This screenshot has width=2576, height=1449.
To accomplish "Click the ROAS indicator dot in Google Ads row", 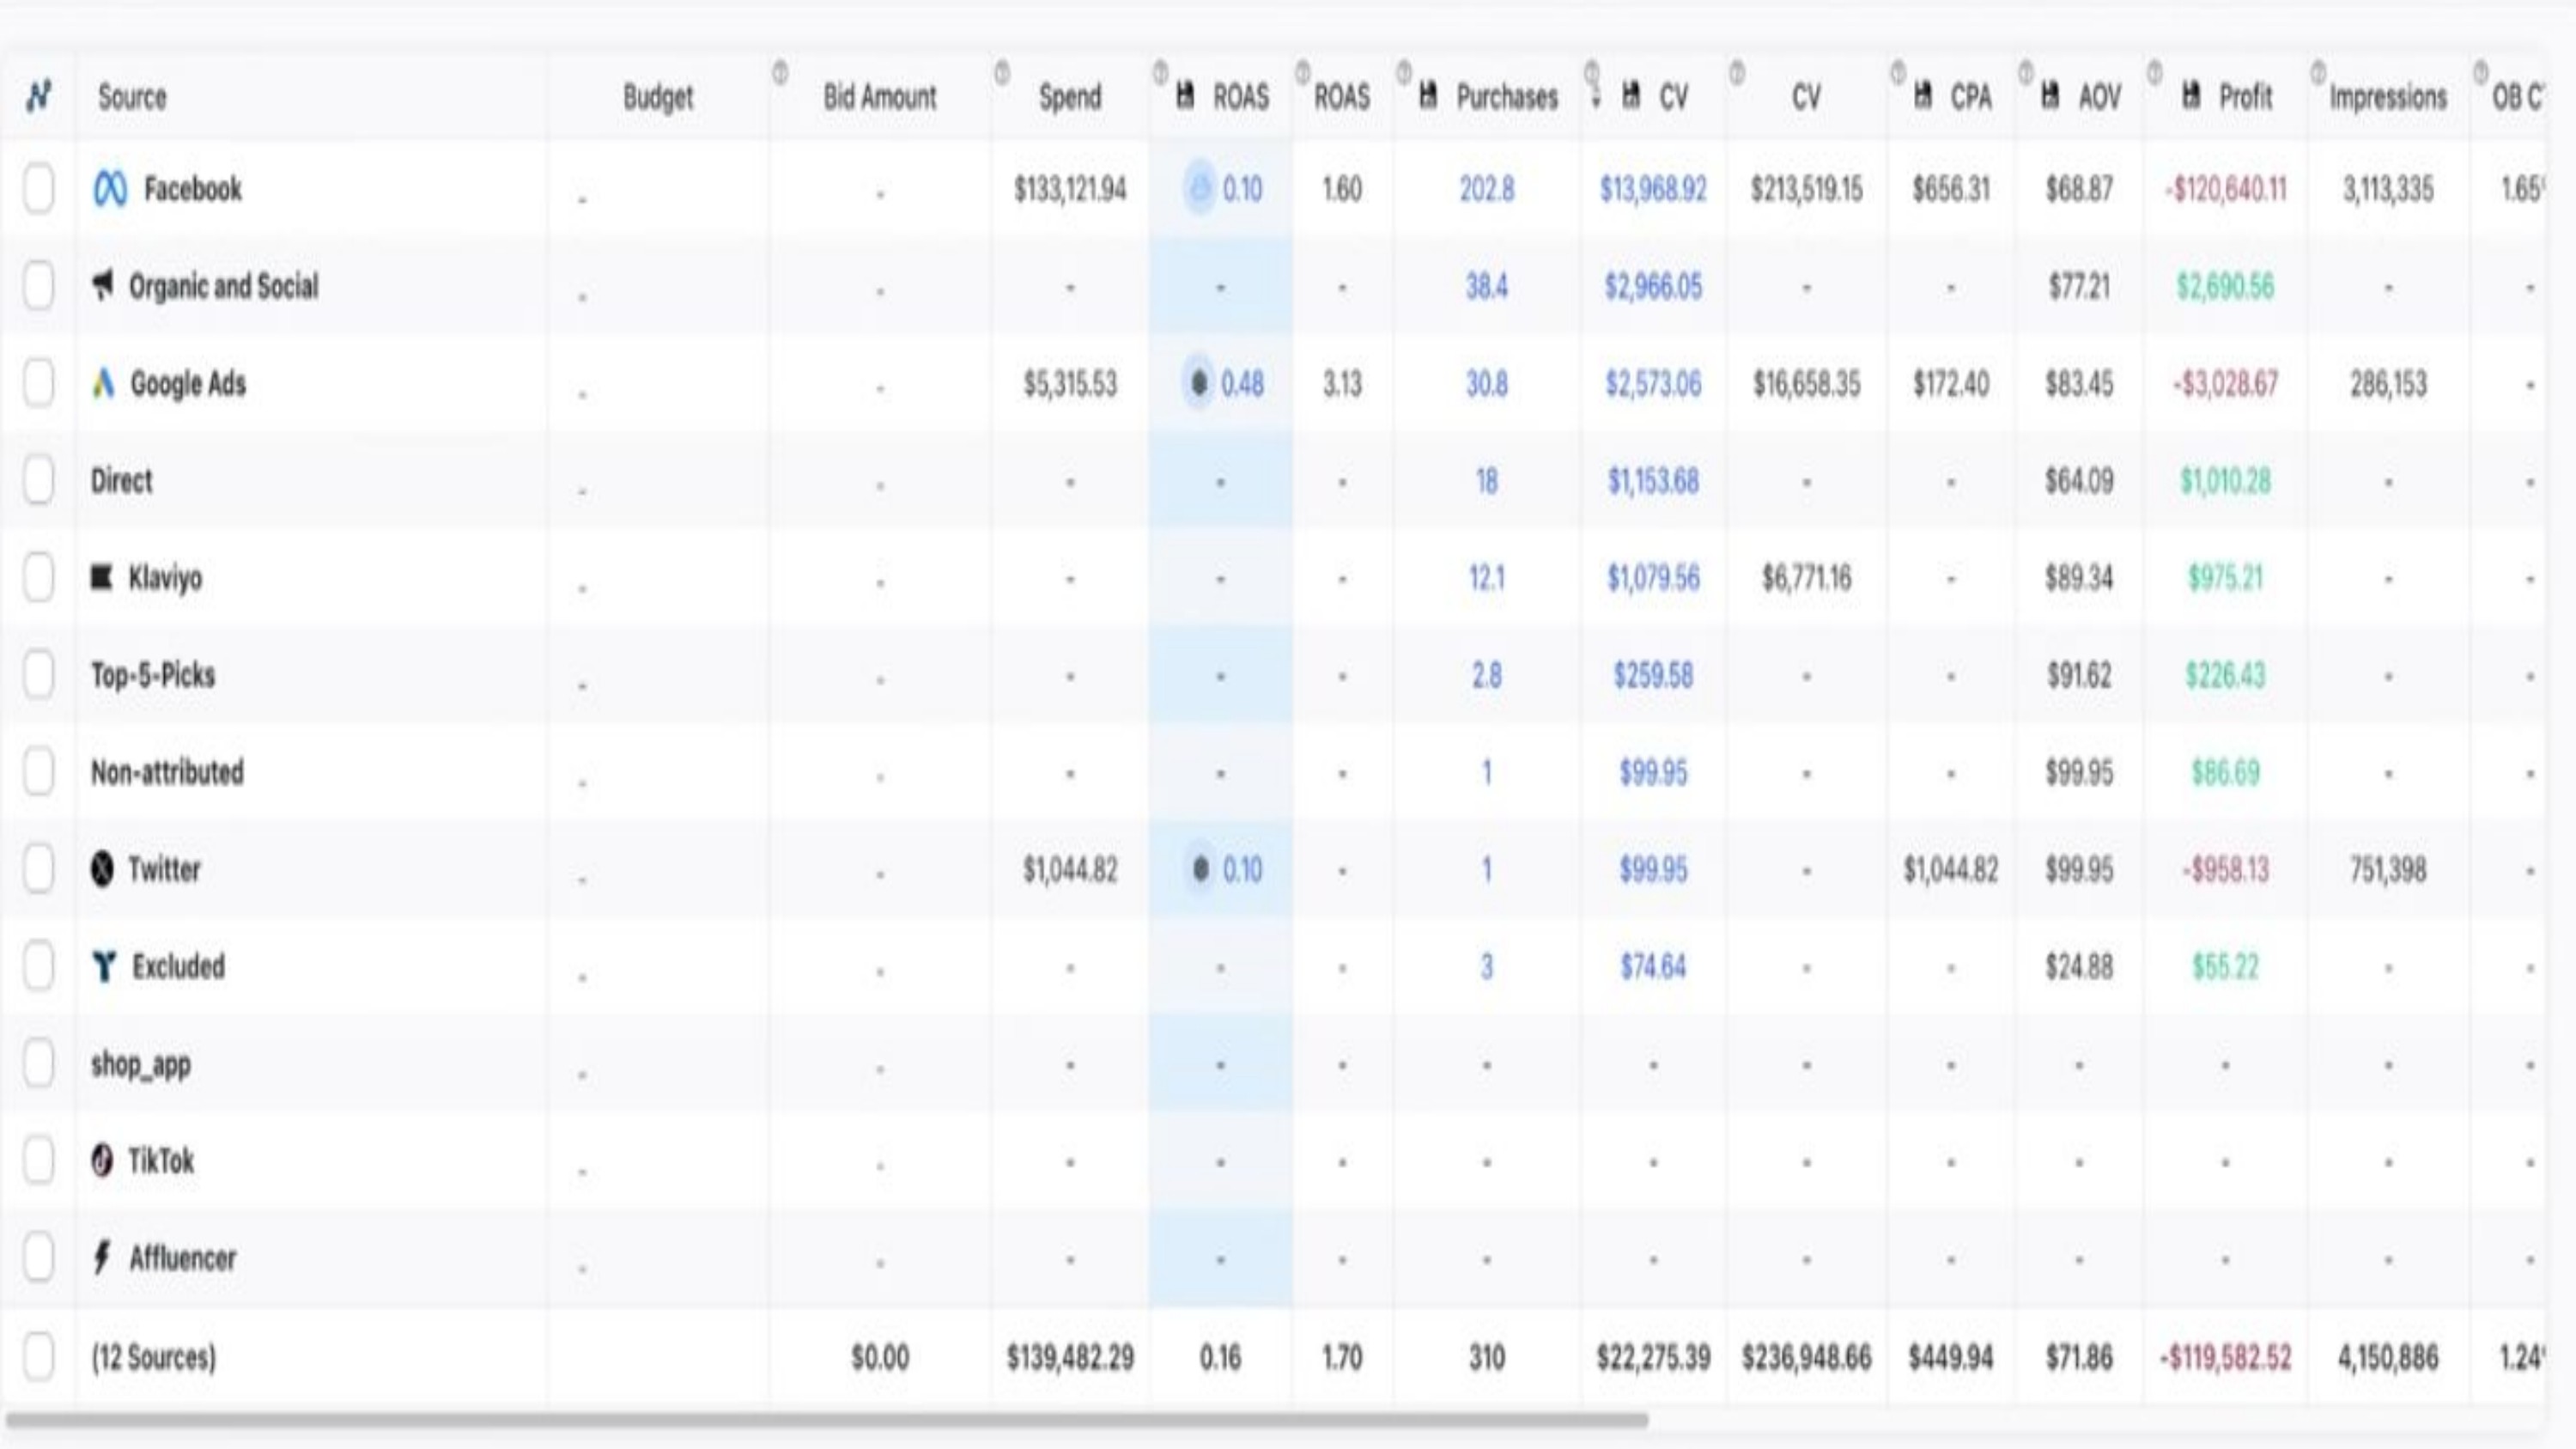I will [x=1199, y=383].
